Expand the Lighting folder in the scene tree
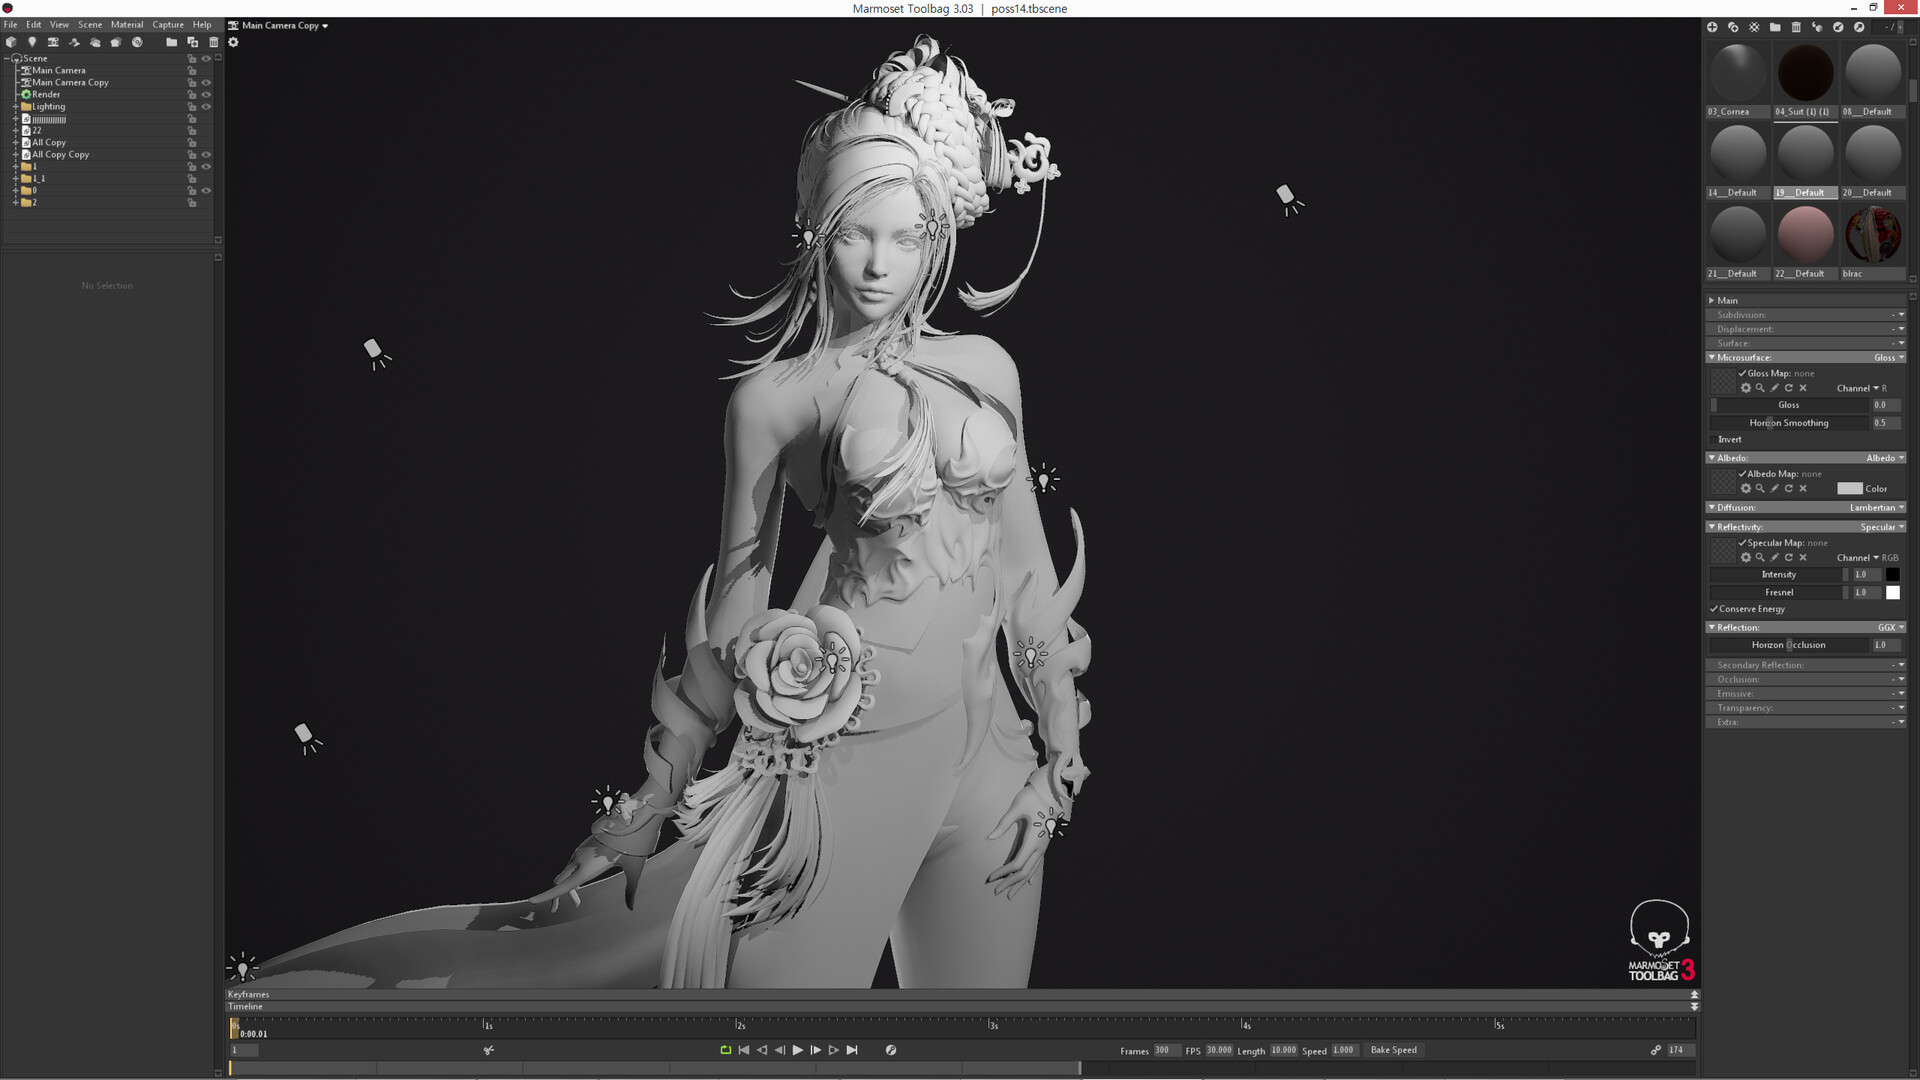1920x1080 pixels. point(15,107)
